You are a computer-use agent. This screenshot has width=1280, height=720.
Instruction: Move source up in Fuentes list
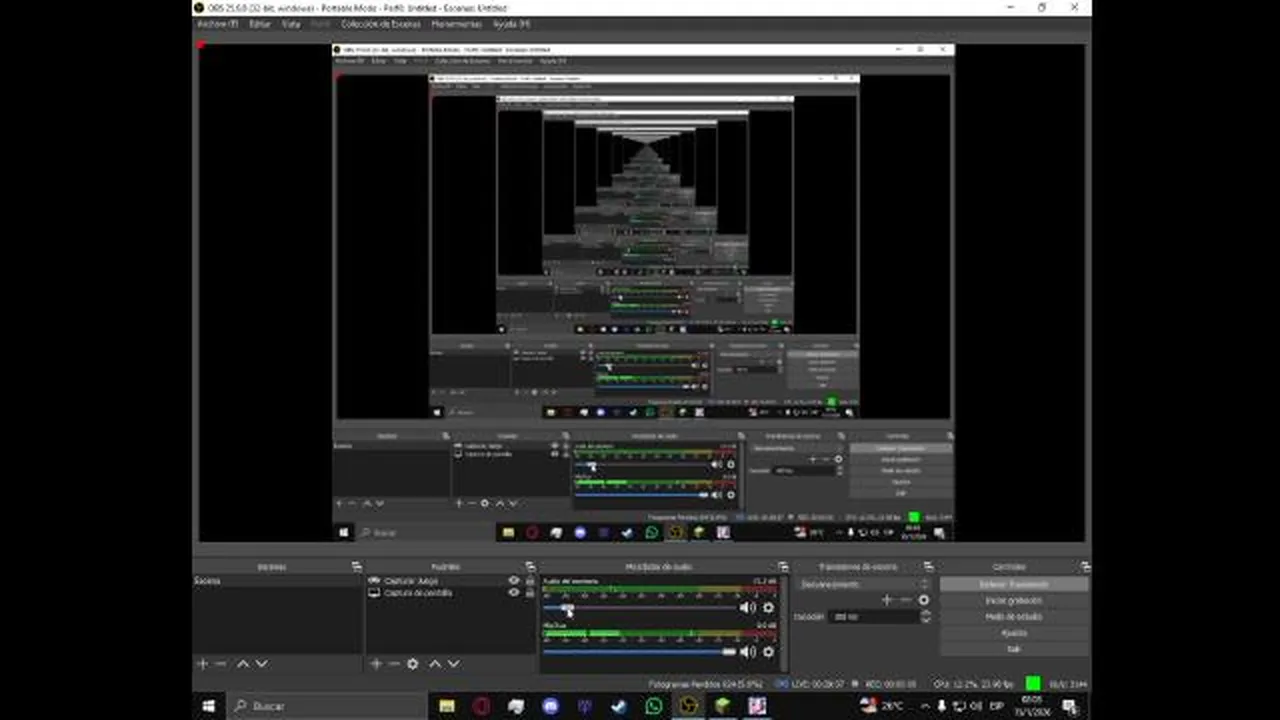coord(434,663)
